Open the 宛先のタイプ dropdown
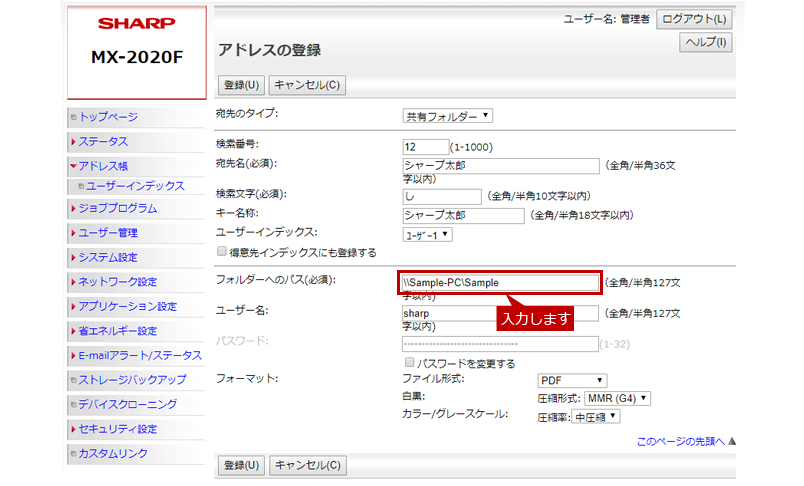Screen dimensions: 804x486 click(447, 116)
